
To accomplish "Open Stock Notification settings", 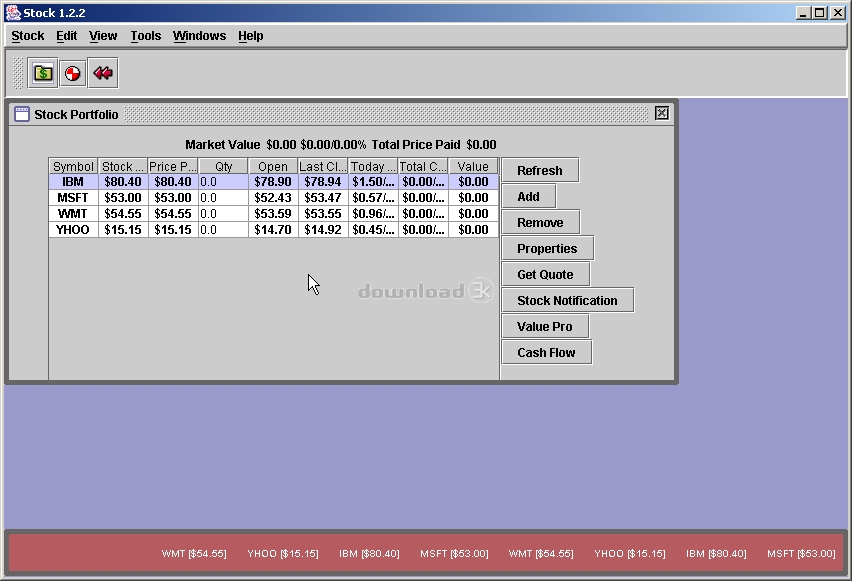I will [567, 301].
